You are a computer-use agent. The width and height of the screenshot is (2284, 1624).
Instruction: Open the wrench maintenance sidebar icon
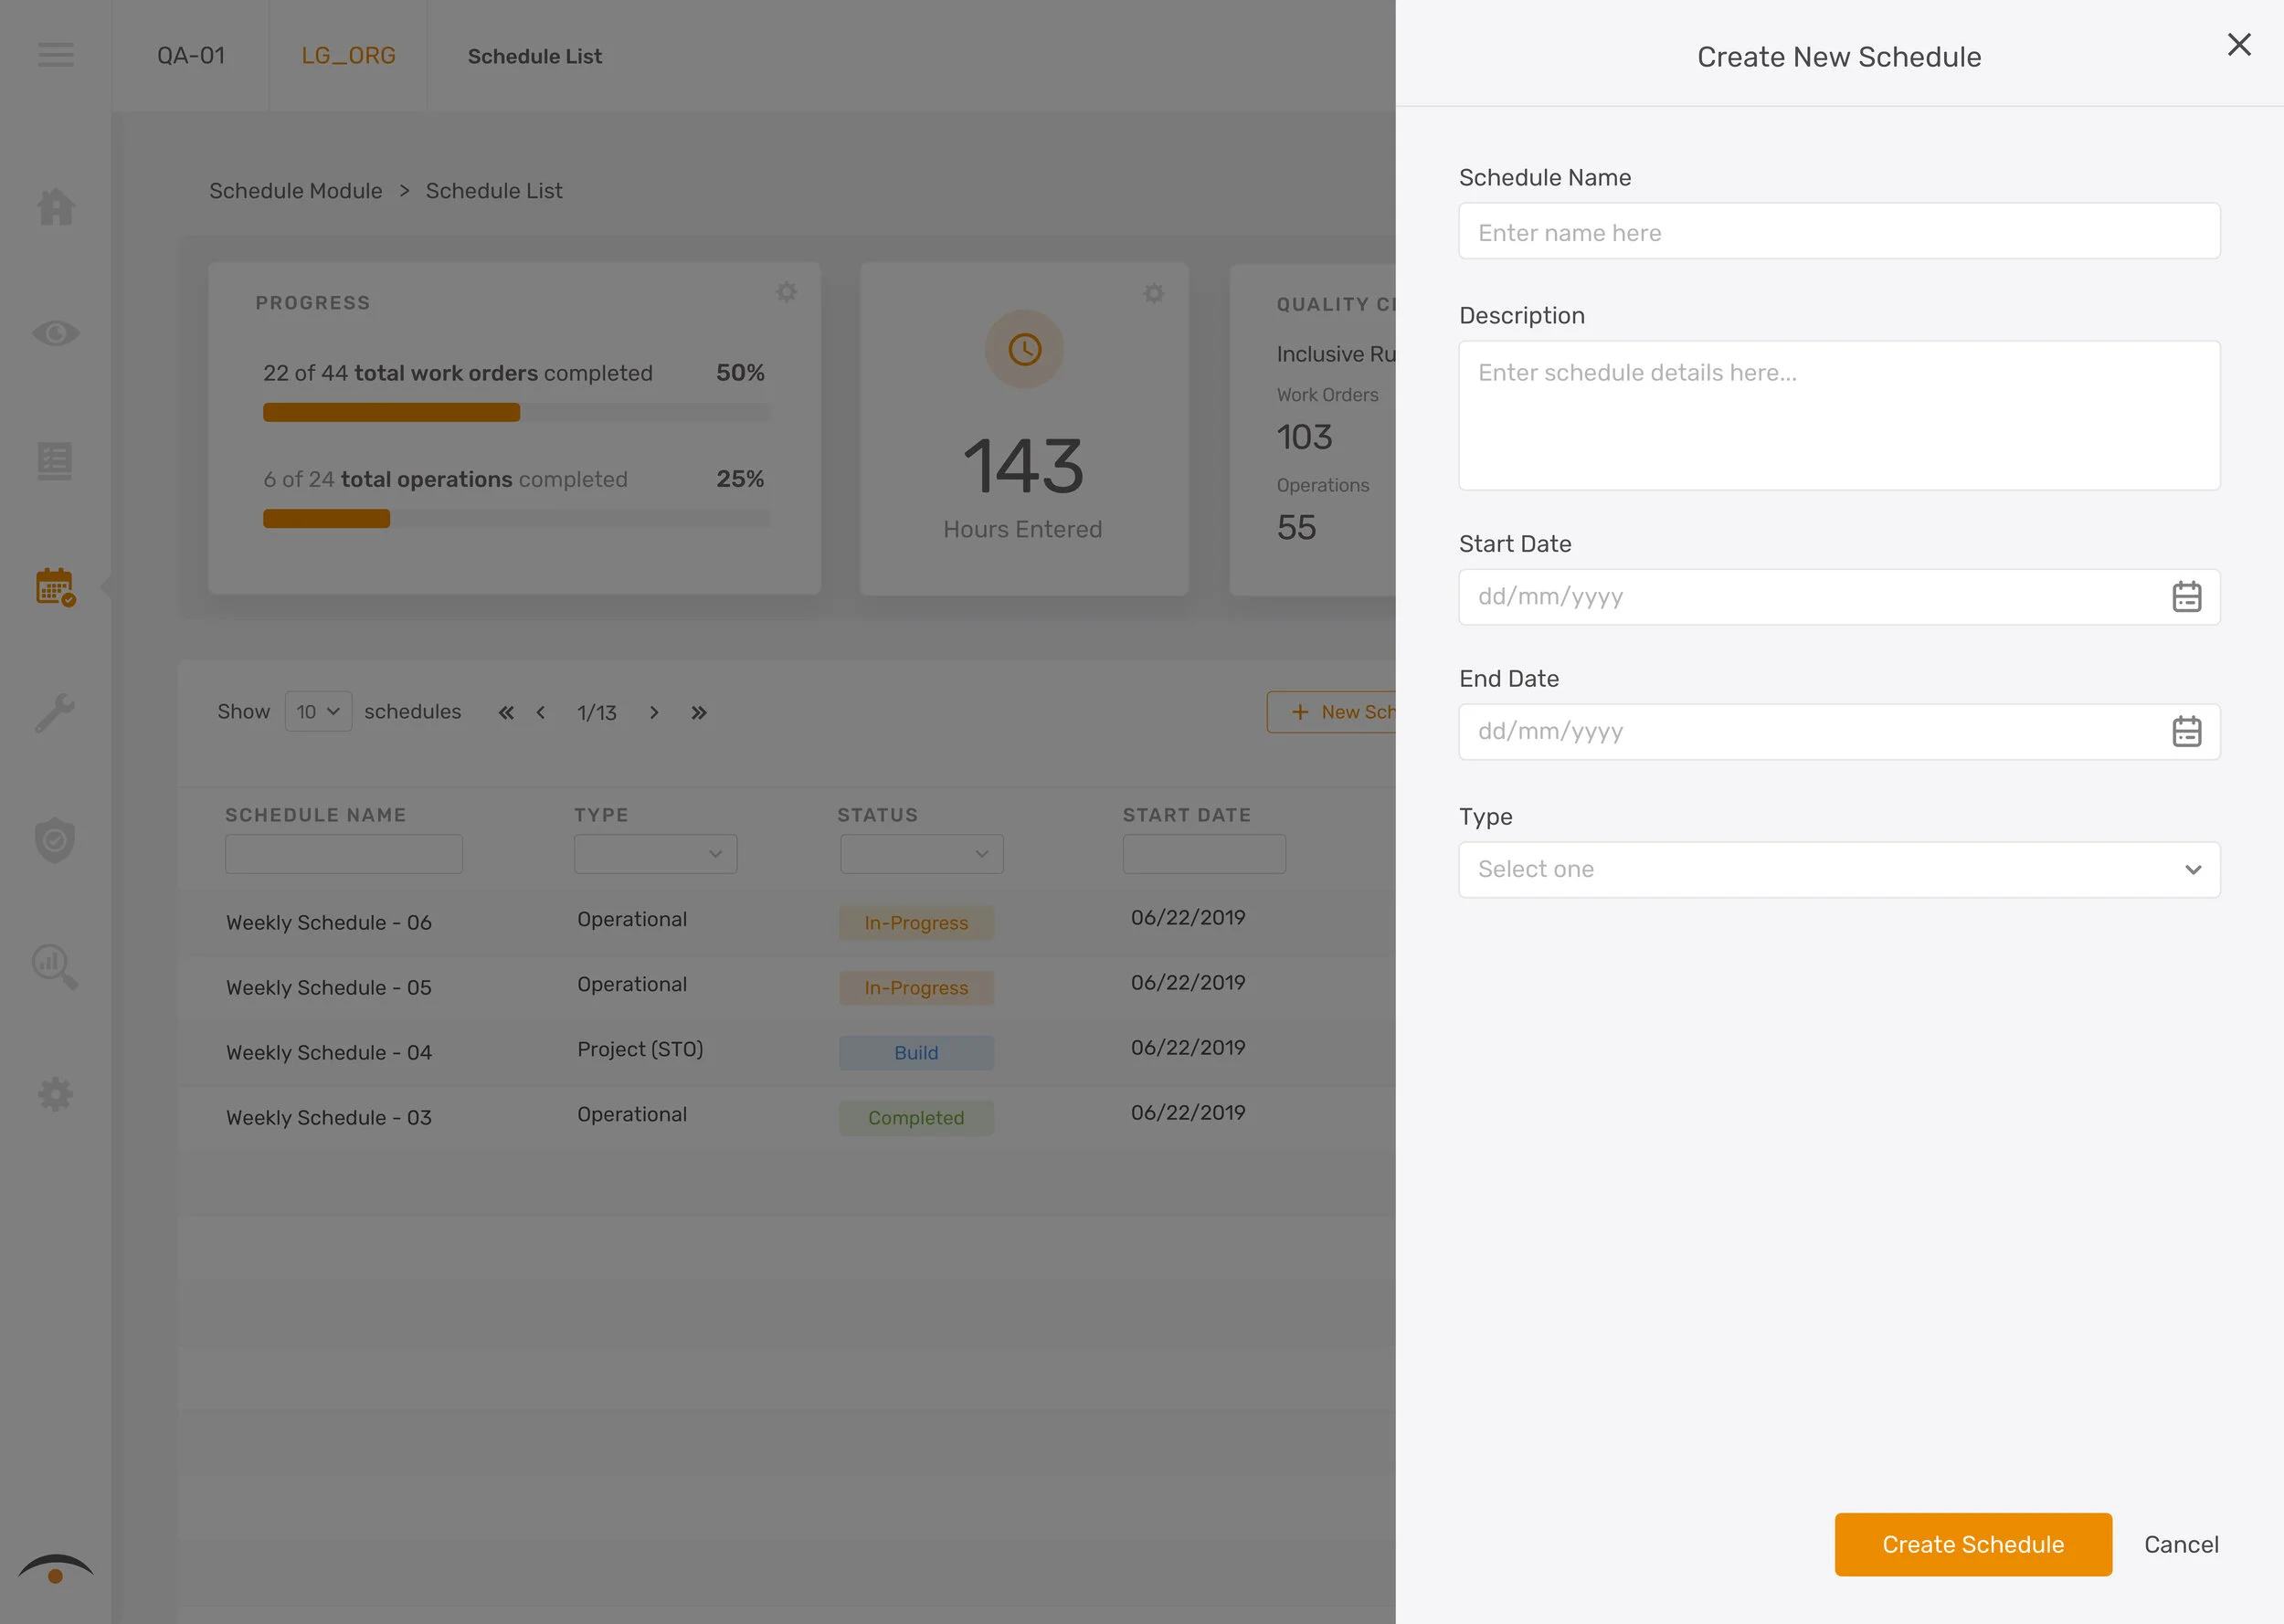click(x=56, y=713)
